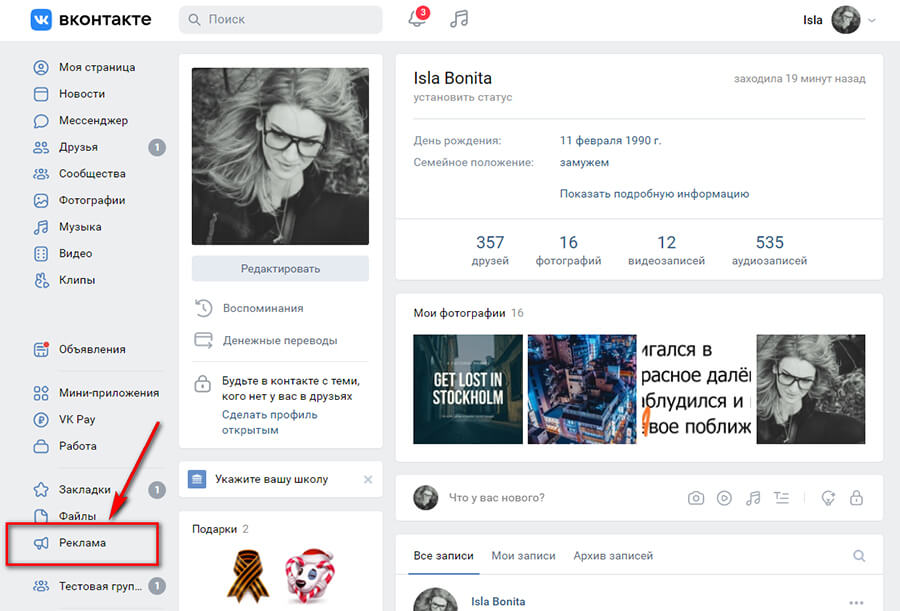Expand Показать подробную информацию
This screenshot has width=900, height=611.
coord(654,194)
